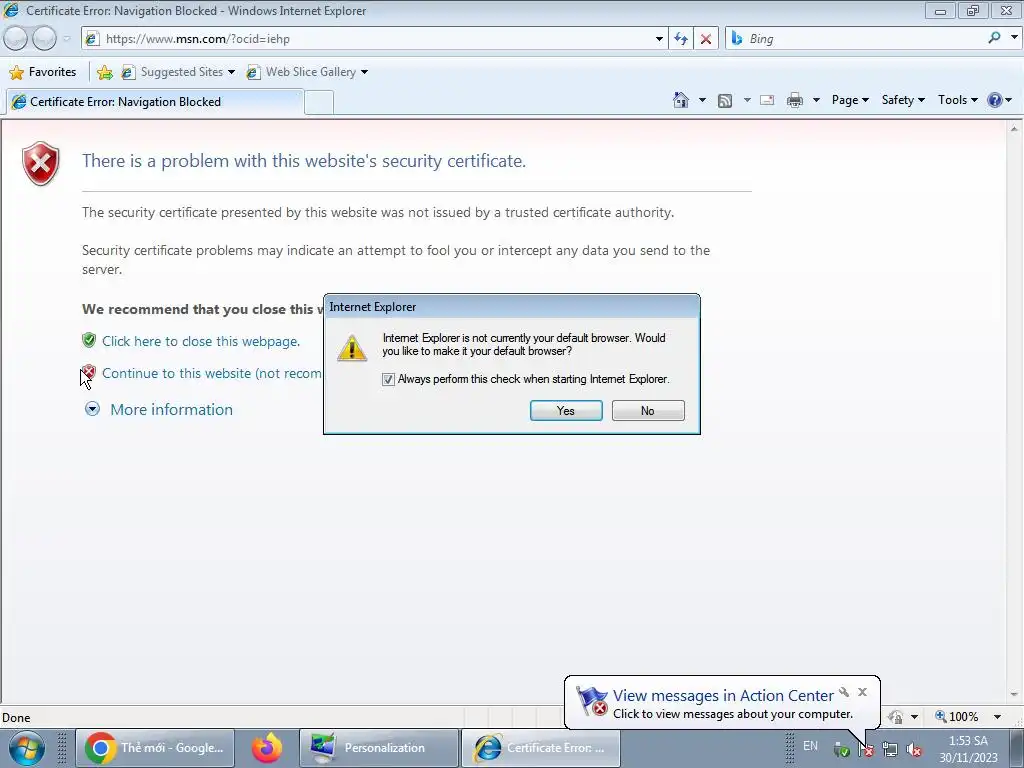Click the Back navigation button
Viewport: 1024px width, 768px height.
pos(16,39)
